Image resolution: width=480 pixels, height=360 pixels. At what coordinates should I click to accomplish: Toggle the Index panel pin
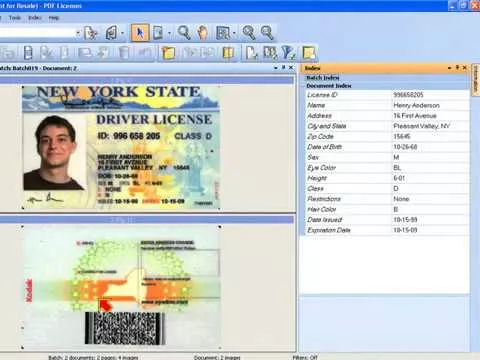(x=458, y=68)
